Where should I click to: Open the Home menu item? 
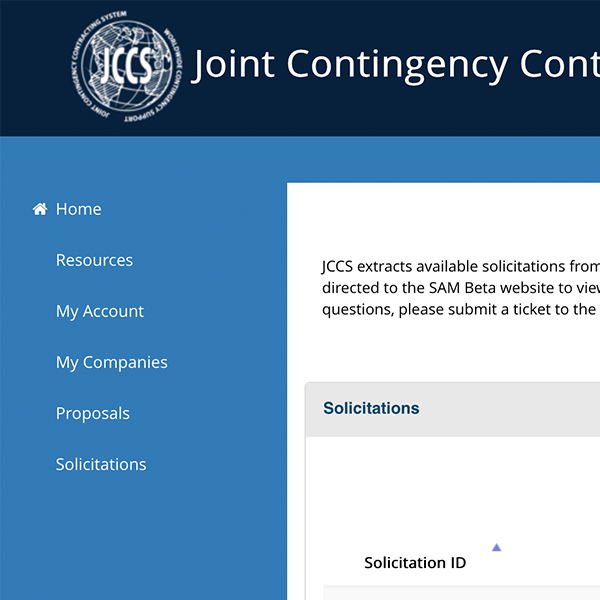pos(78,209)
